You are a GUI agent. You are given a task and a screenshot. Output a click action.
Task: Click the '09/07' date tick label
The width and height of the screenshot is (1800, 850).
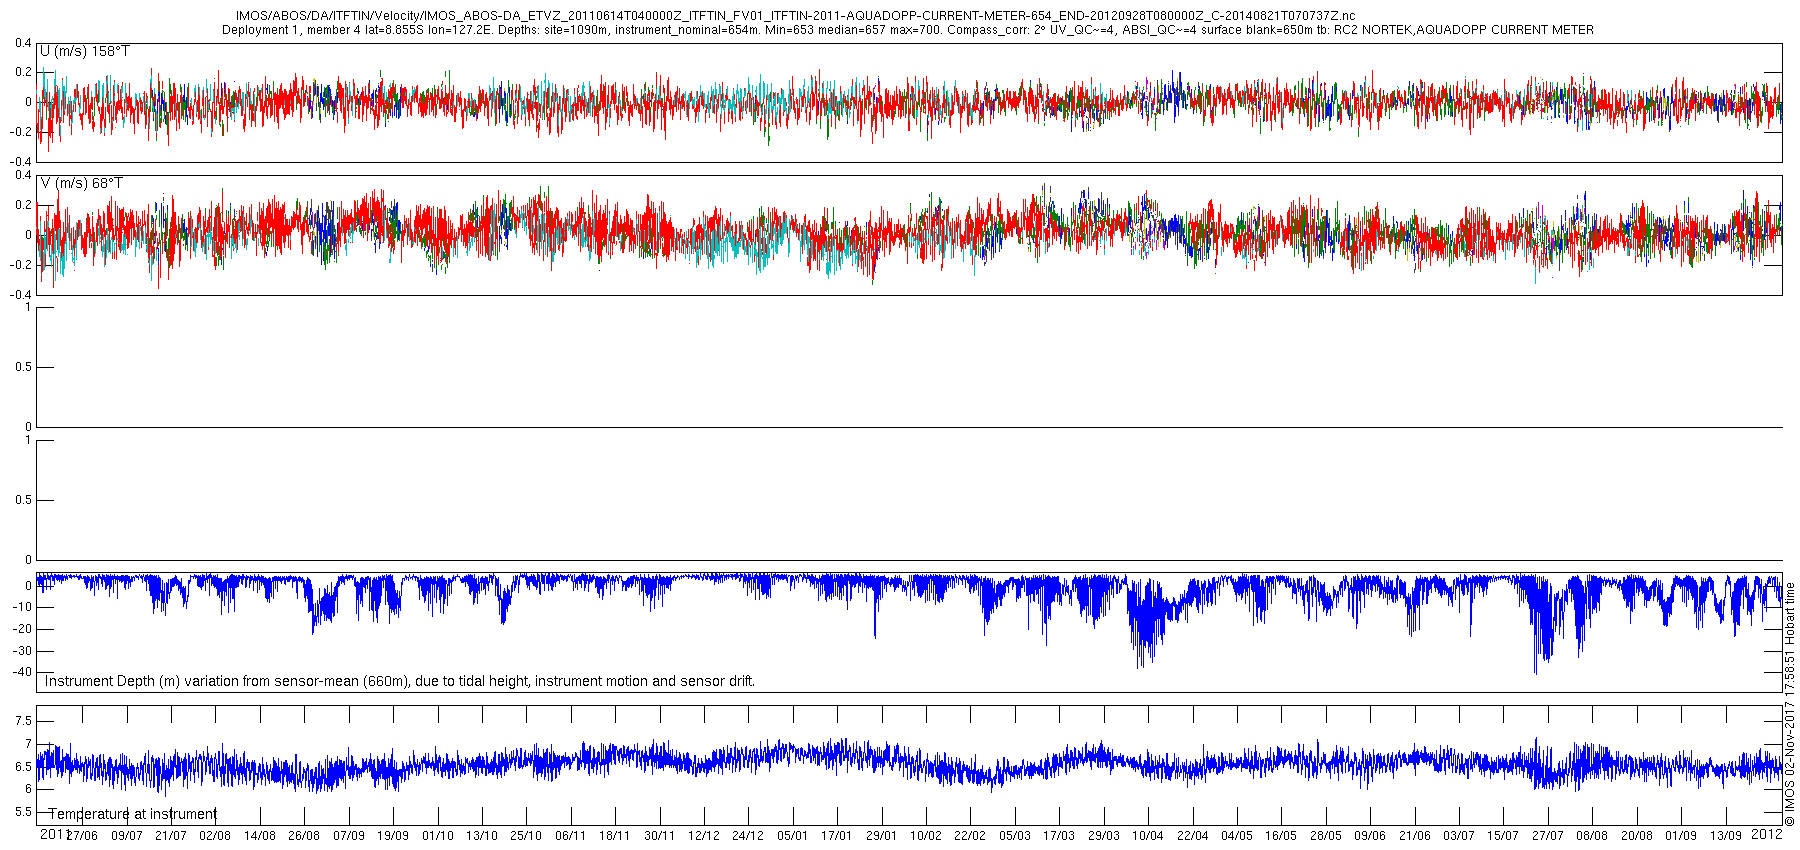pos(126,836)
